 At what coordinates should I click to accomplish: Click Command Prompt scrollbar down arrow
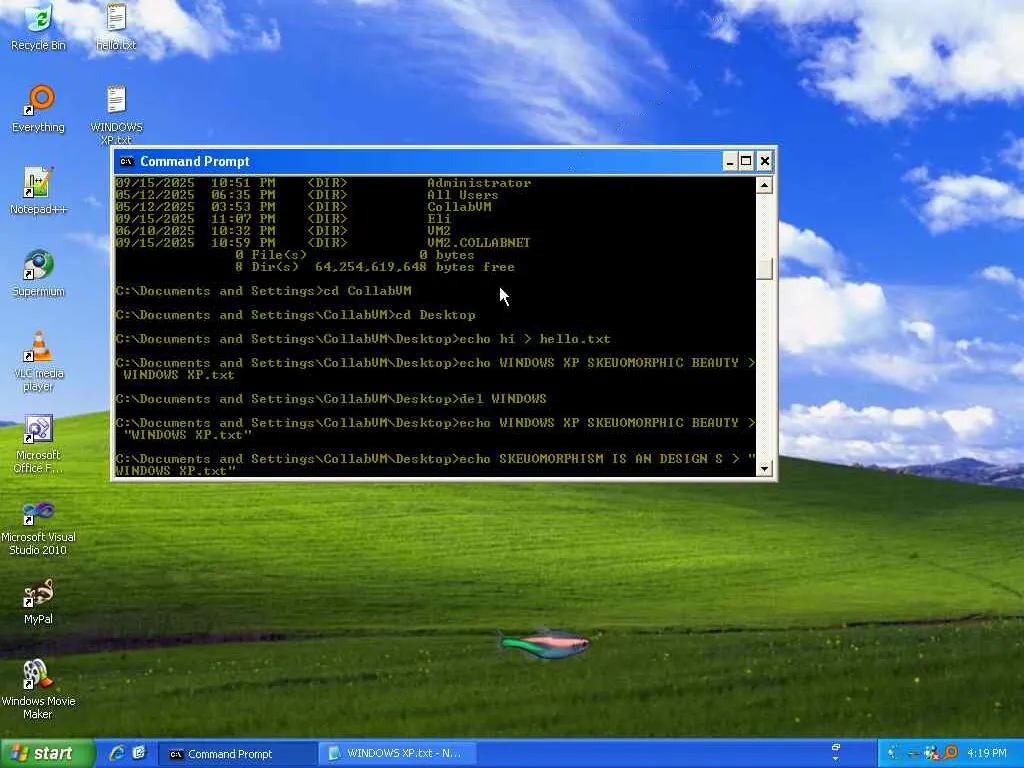(764, 468)
